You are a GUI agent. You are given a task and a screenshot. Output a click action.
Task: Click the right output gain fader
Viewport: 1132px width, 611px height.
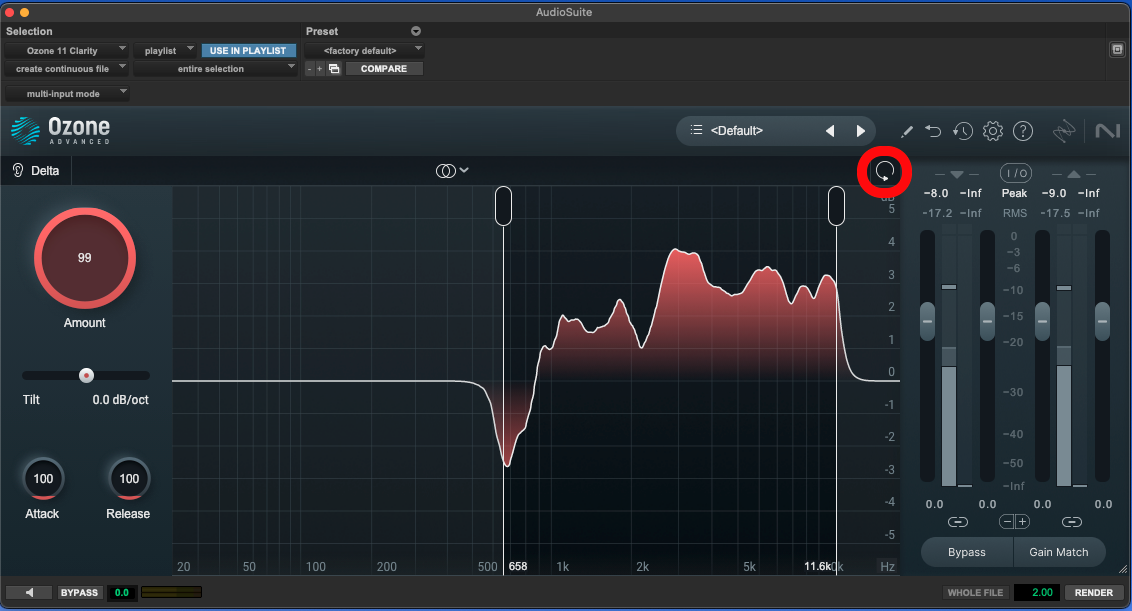pos(1102,321)
